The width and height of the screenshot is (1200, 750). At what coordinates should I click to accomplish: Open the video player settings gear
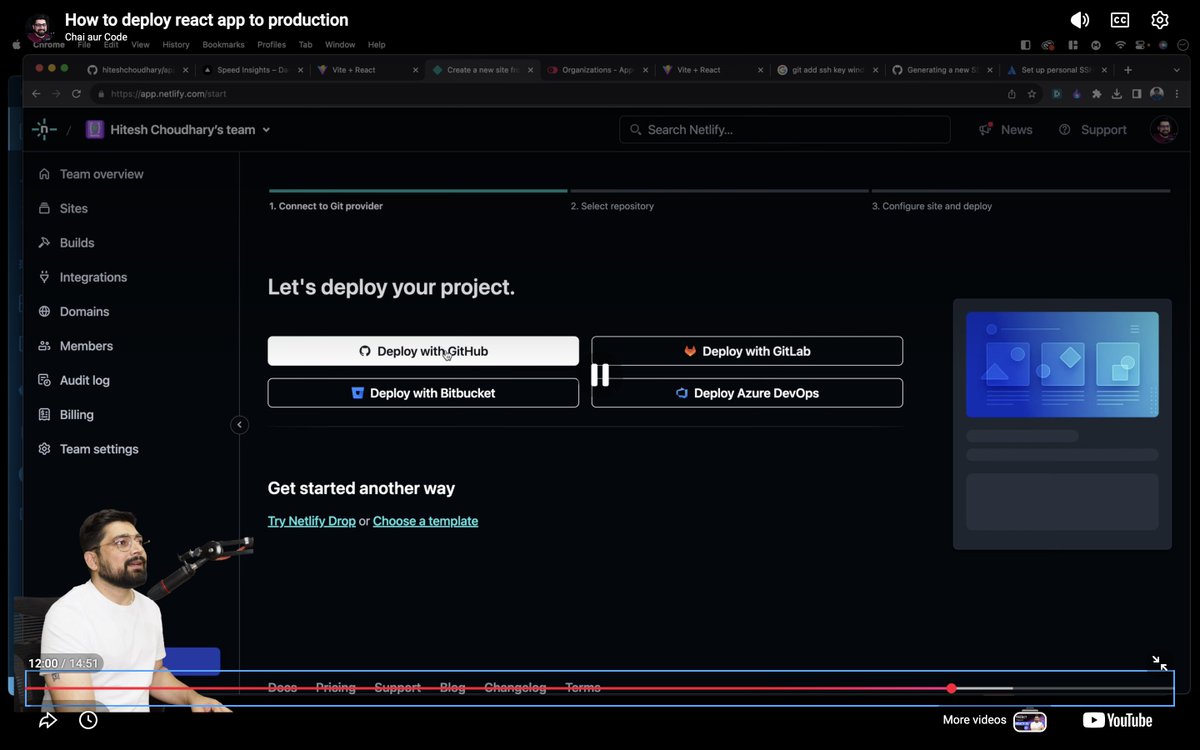(1160, 20)
